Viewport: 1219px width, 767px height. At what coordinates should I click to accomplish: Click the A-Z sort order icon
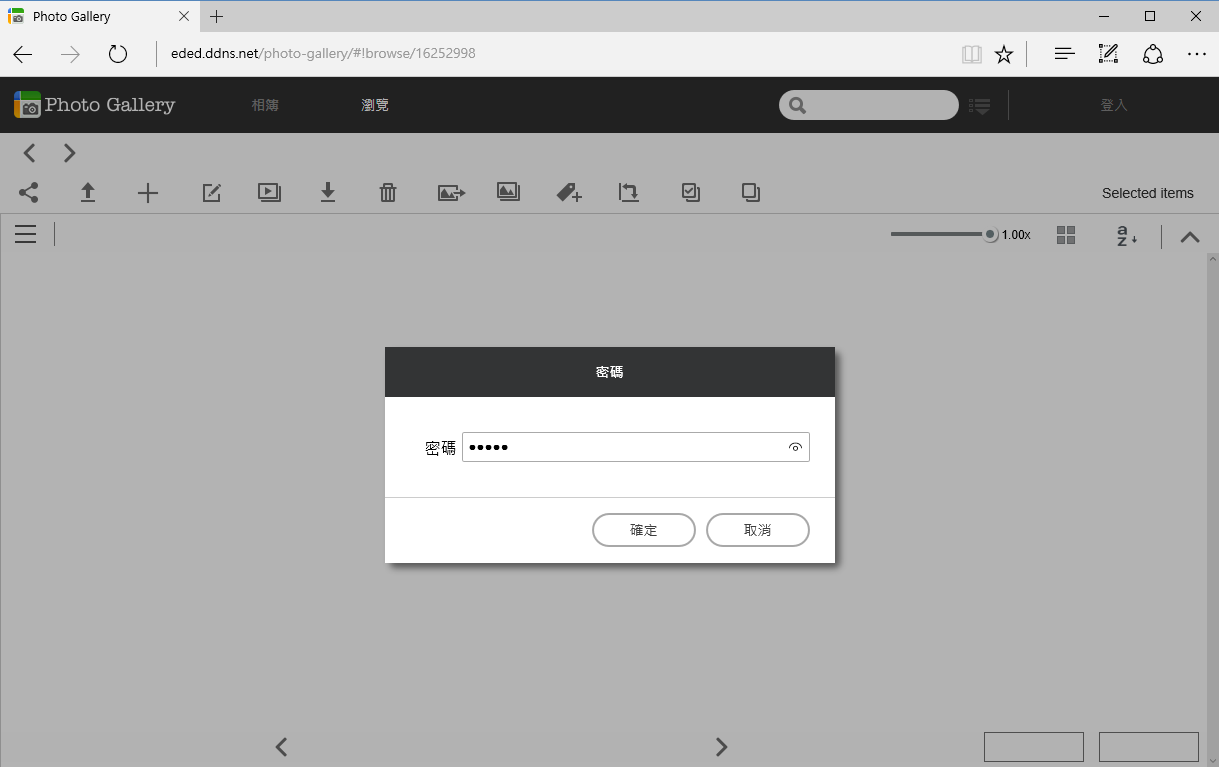click(x=1127, y=236)
